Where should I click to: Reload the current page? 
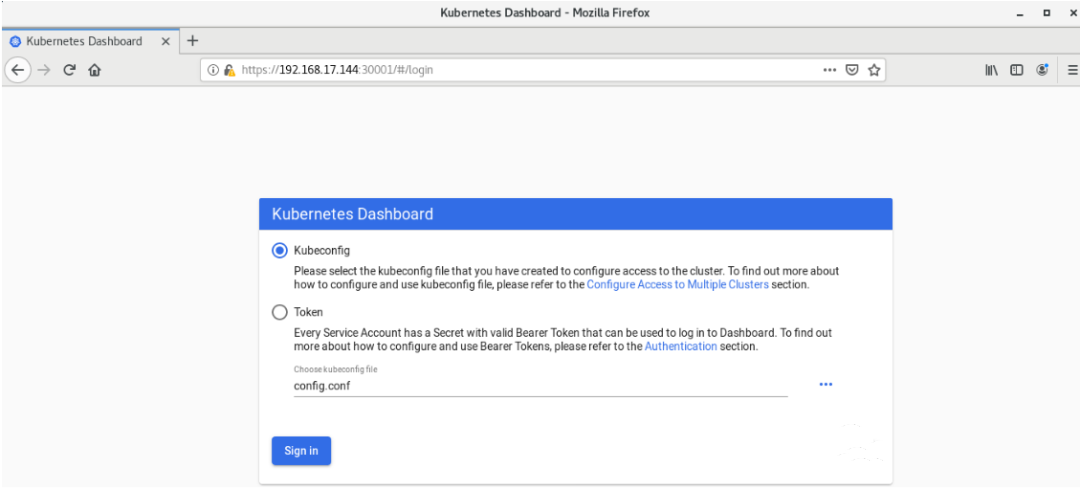69,70
